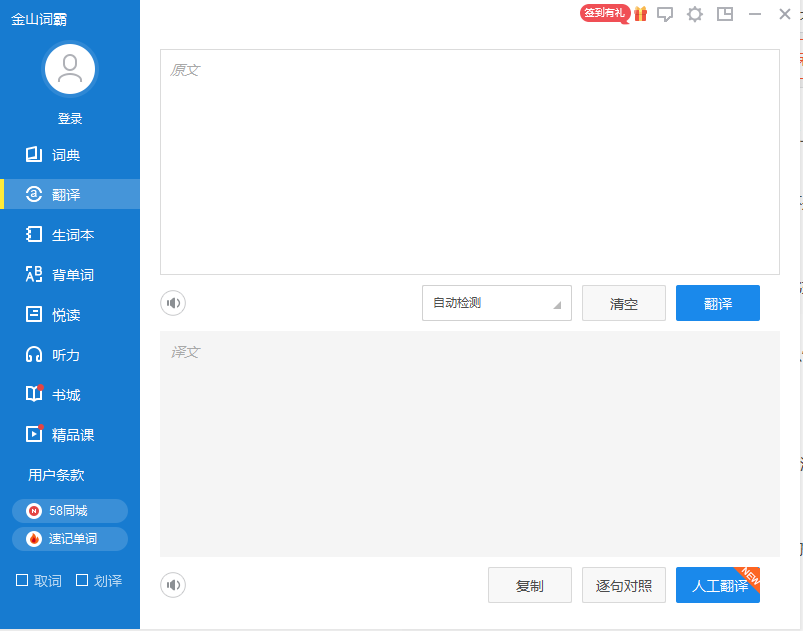Play translation audio speaker icon
This screenshot has height=631, width=803.
[173, 585]
